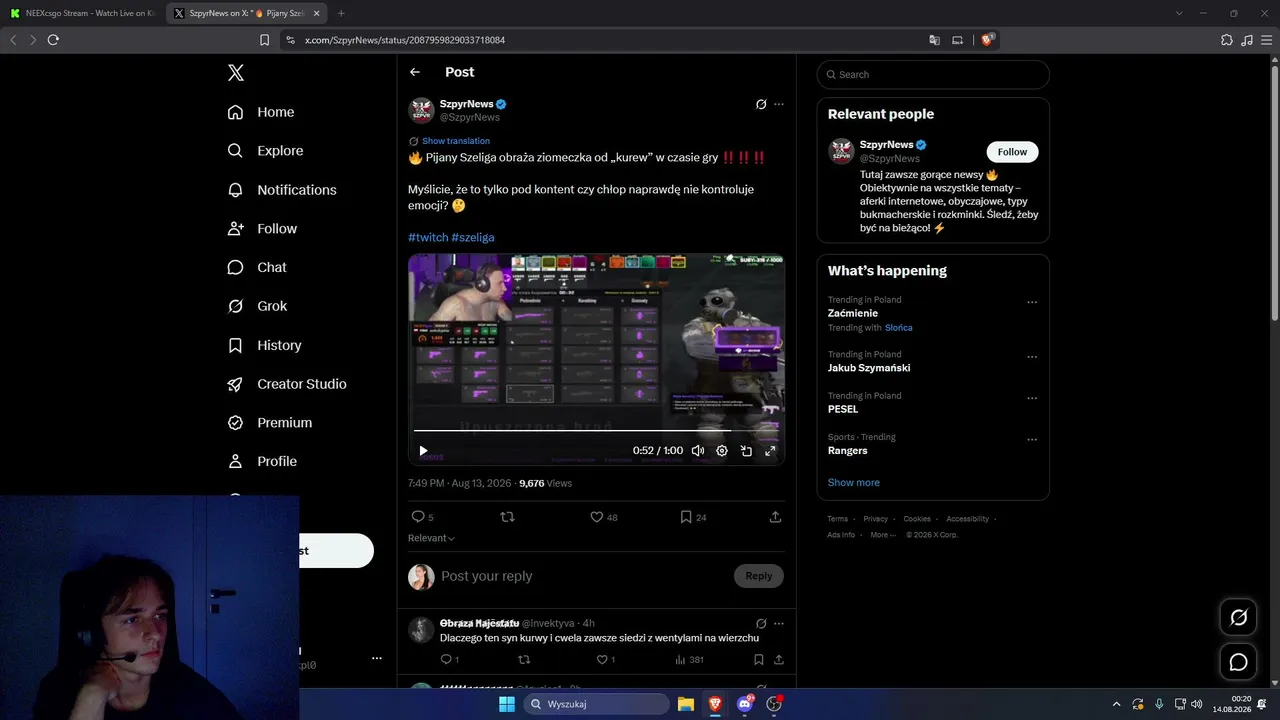Share the invektyva reply
1280x720 pixels.
pyautogui.click(x=779, y=660)
